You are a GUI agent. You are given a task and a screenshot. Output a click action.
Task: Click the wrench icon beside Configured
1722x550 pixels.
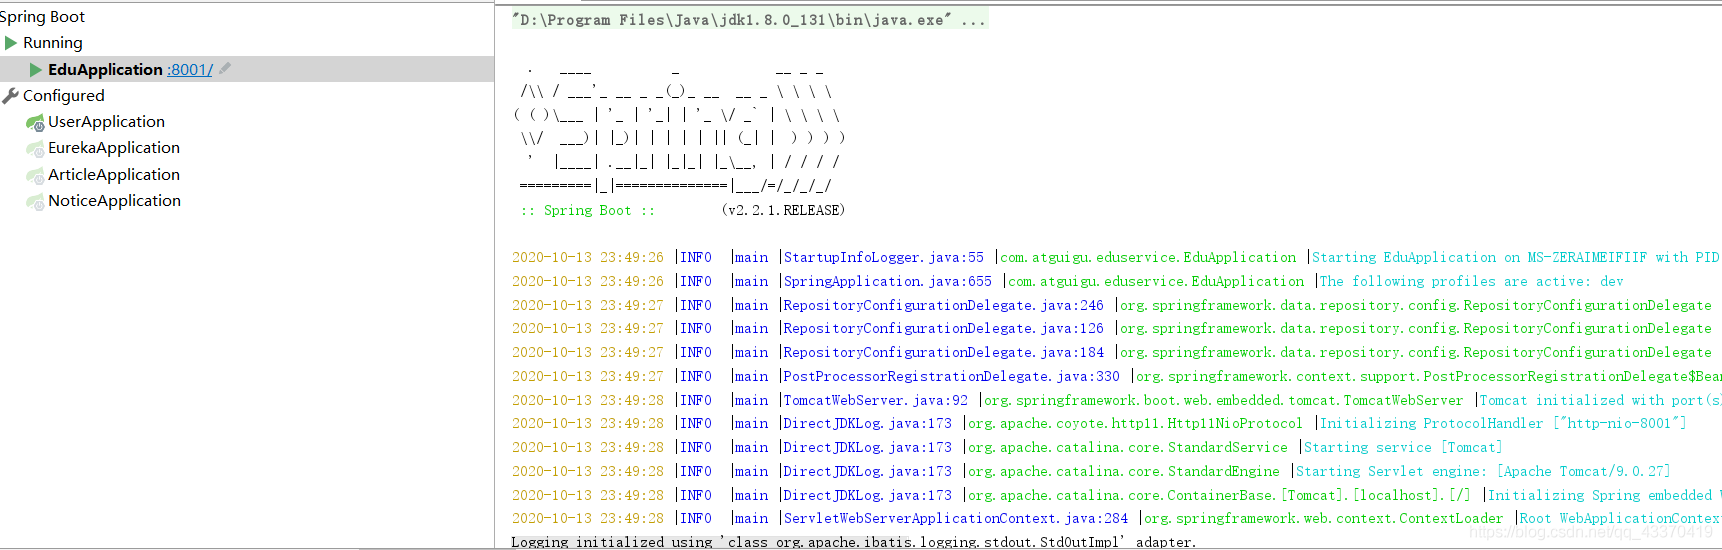[x=11, y=96]
